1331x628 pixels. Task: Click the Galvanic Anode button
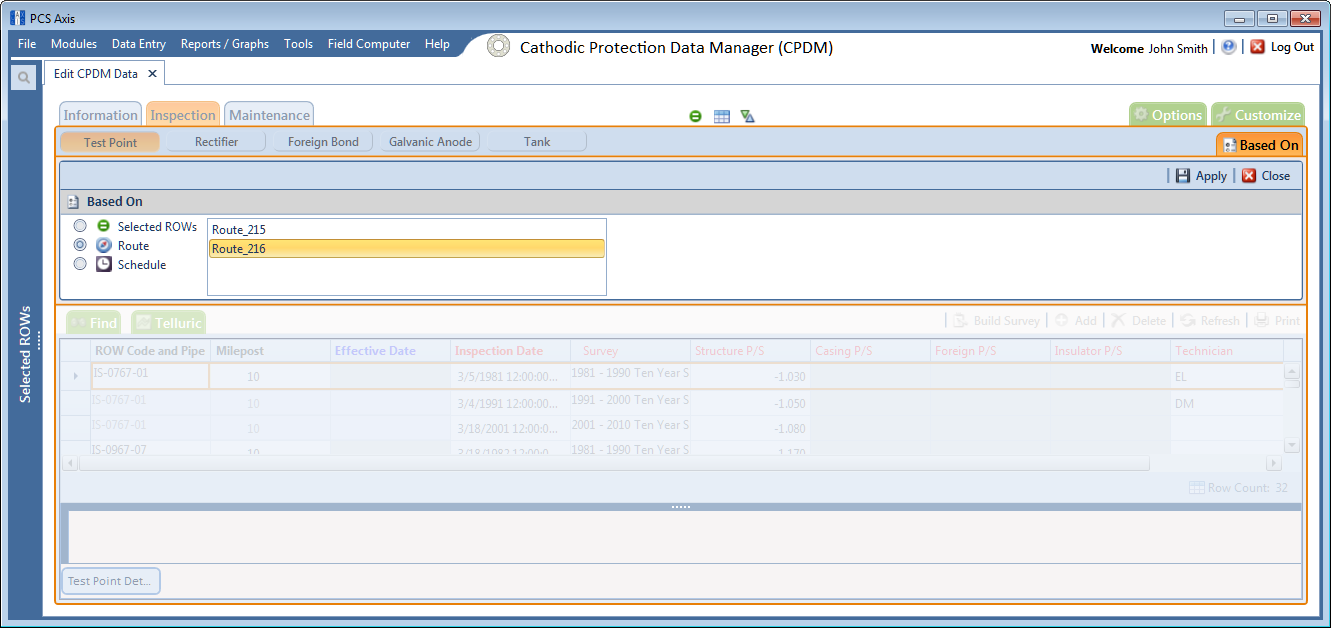click(430, 142)
